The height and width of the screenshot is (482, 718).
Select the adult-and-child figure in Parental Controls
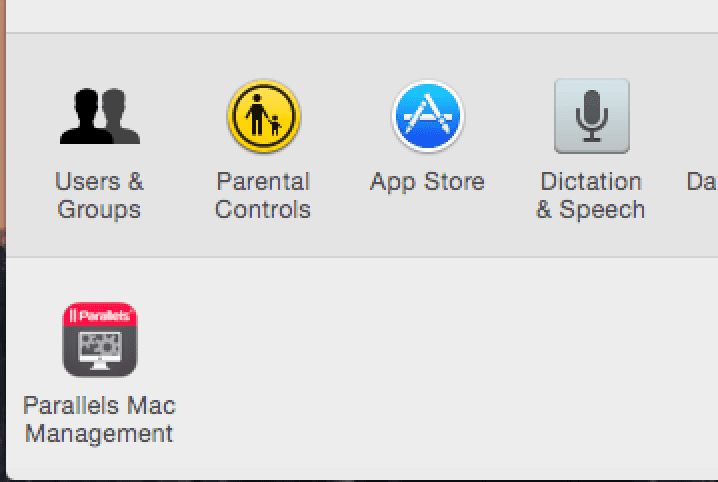tap(263, 115)
